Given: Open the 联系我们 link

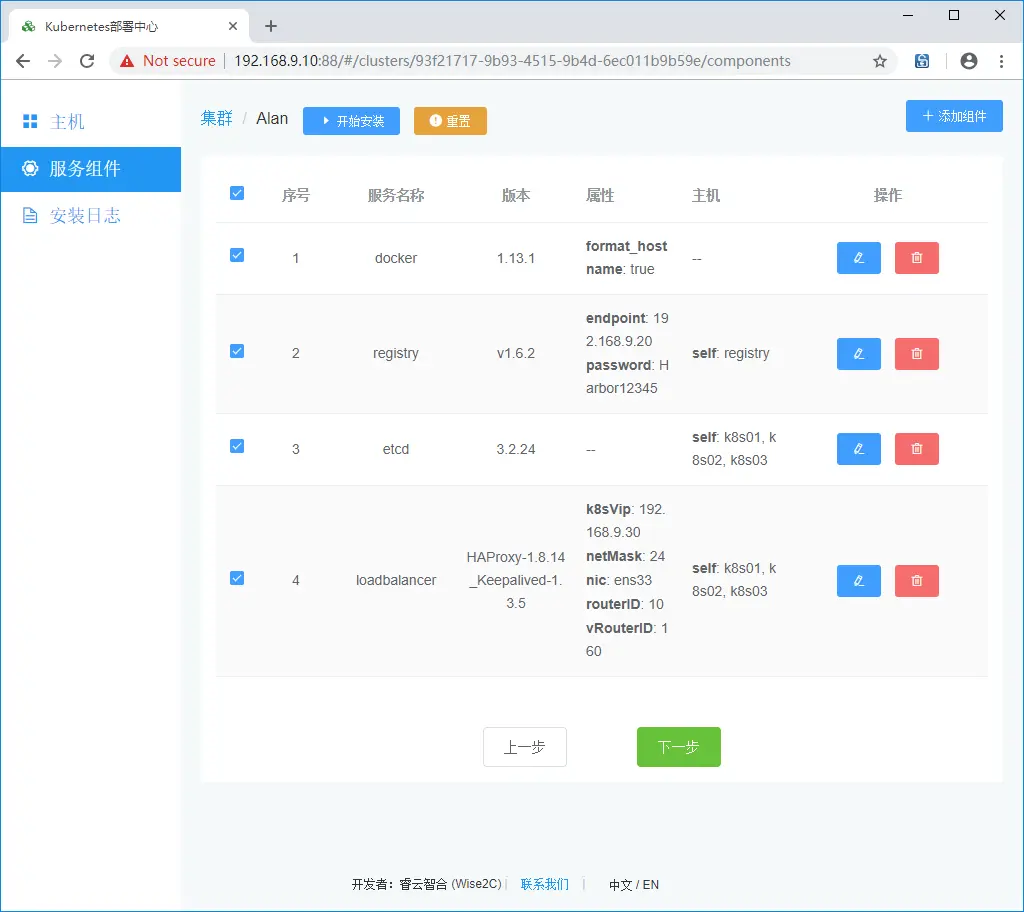Looking at the screenshot, I should (x=544, y=884).
